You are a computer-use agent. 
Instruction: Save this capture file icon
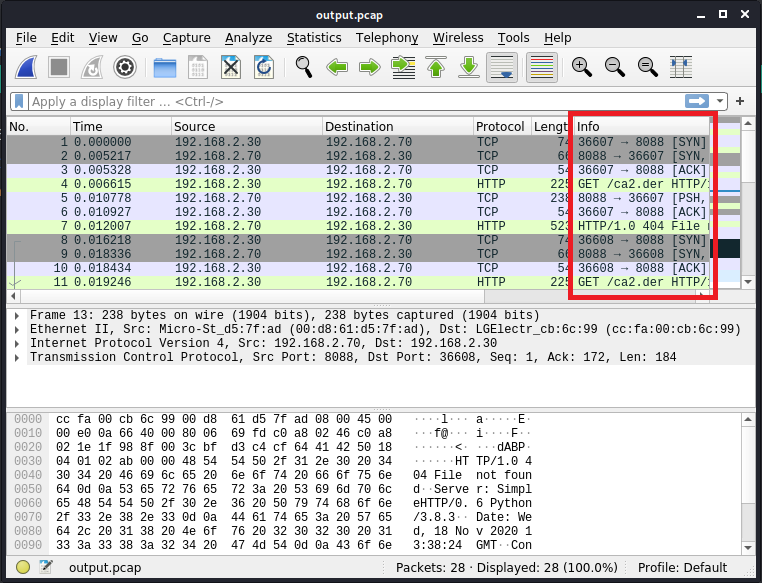[x=198, y=67]
